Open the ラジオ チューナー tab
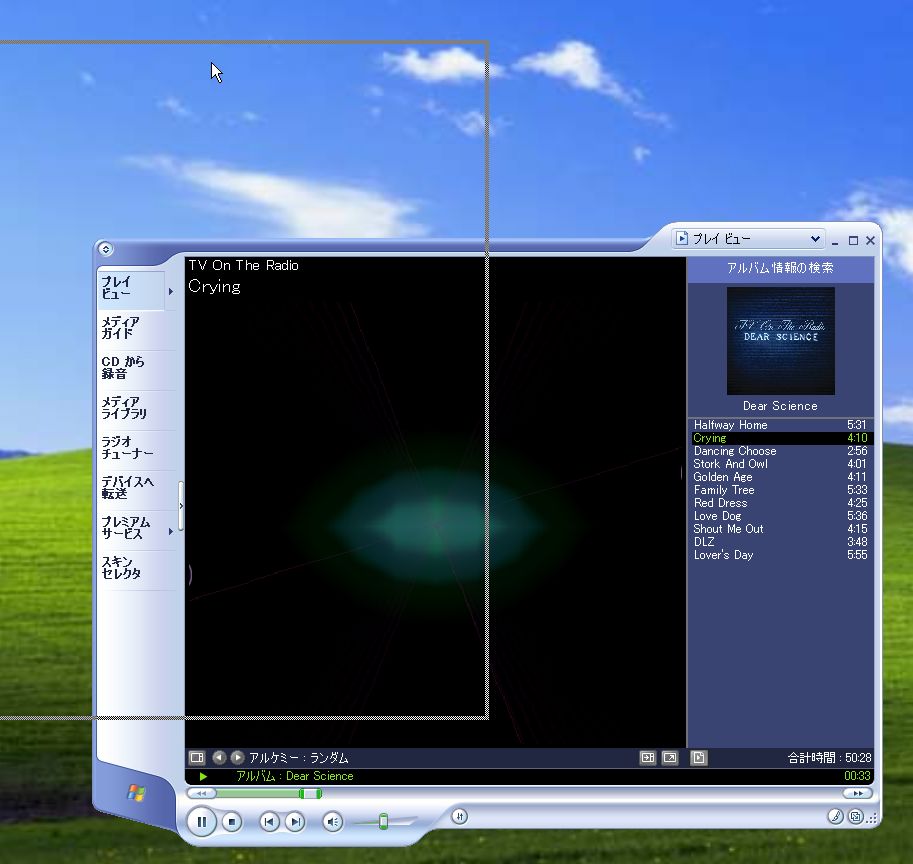This screenshot has height=864, width=913. (136, 448)
